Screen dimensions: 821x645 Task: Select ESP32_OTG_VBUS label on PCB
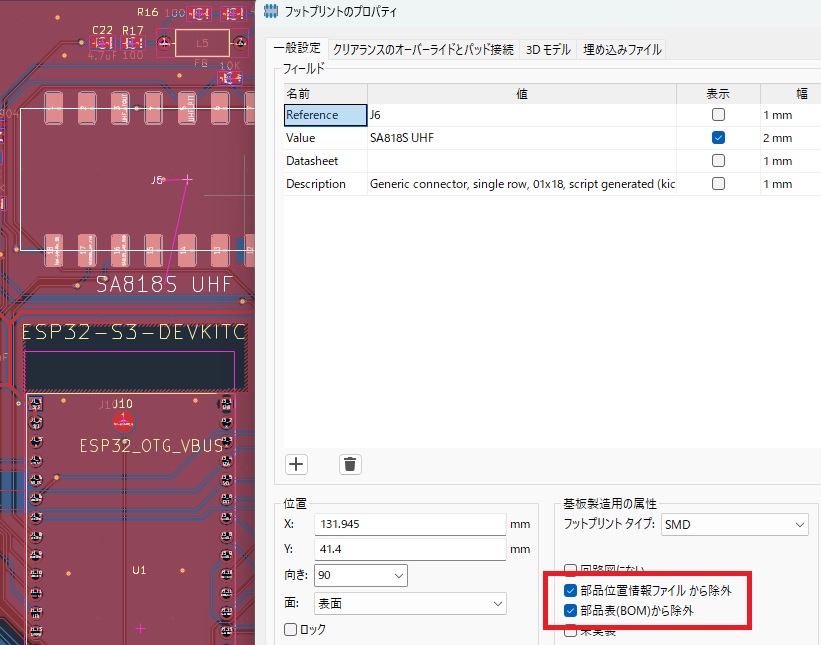151,446
